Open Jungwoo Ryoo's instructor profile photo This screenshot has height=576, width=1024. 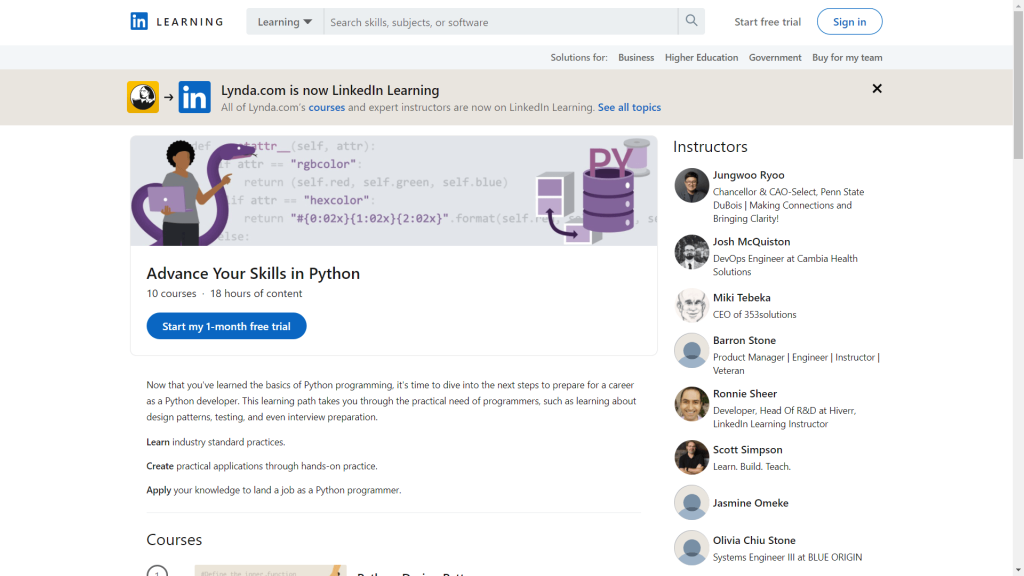point(691,186)
